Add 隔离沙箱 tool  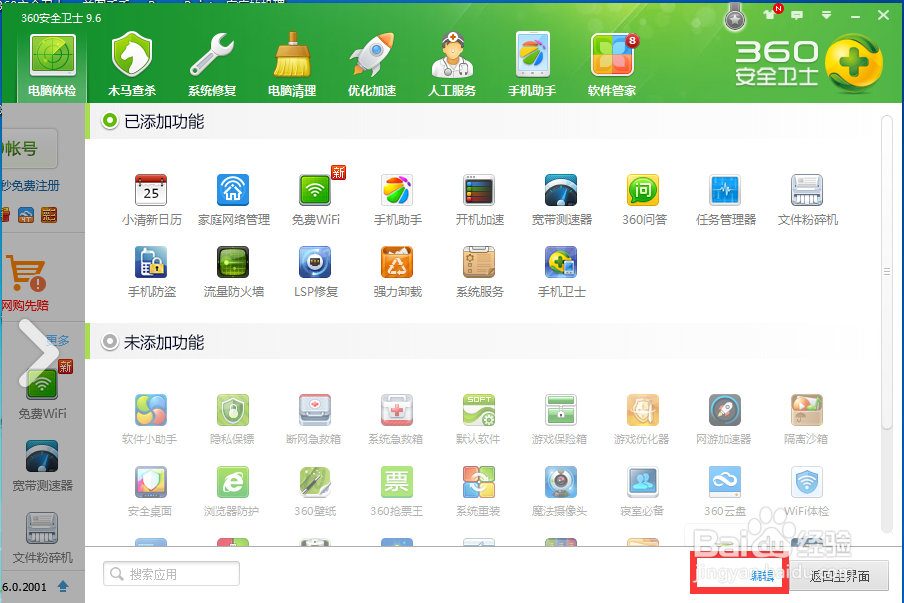807,419
